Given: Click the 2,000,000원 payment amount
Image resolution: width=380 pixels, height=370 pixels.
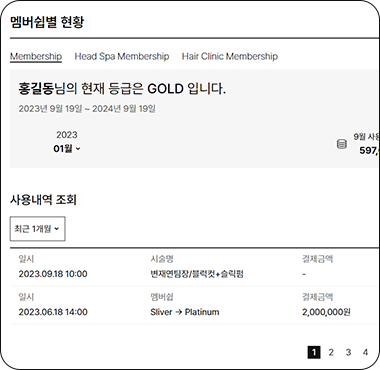Looking at the screenshot, I should pyautogui.click(x=326, y=312).
